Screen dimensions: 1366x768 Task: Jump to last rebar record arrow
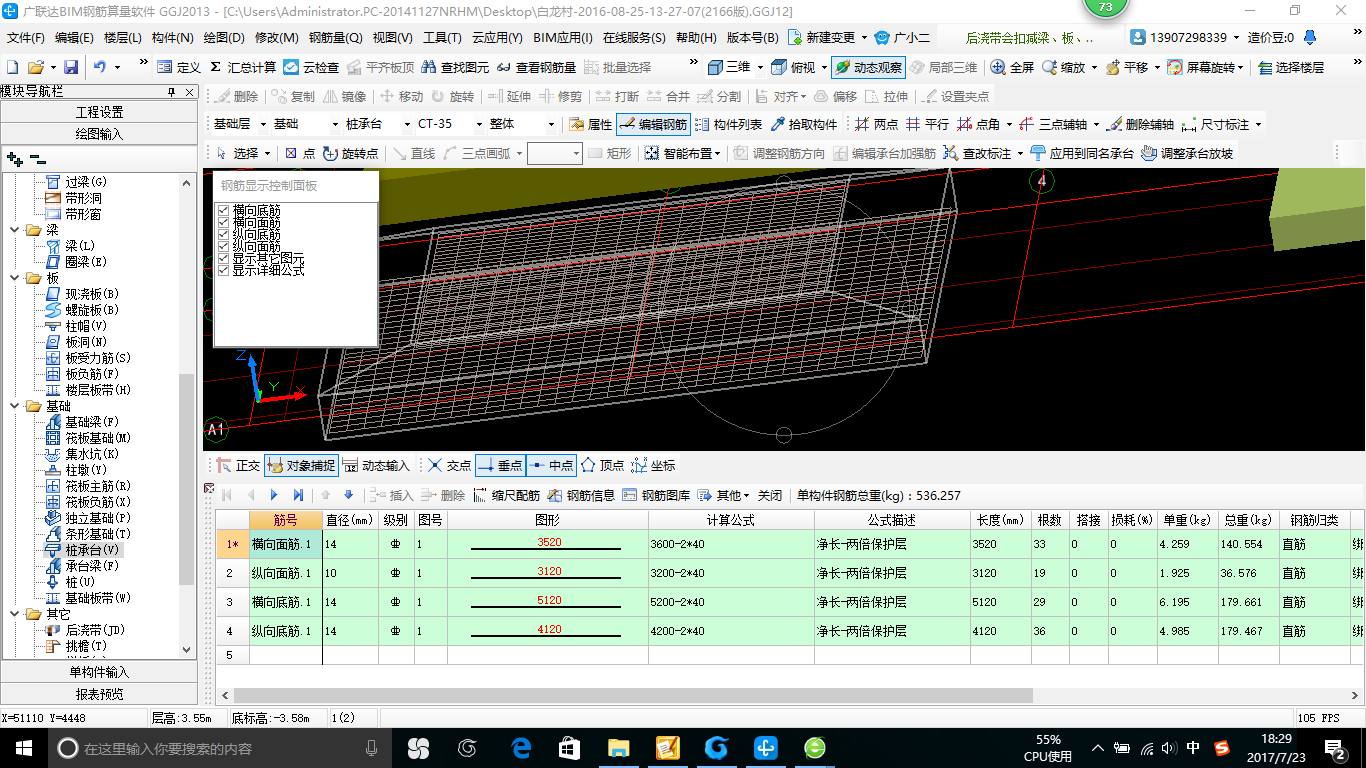coord(298,495)
